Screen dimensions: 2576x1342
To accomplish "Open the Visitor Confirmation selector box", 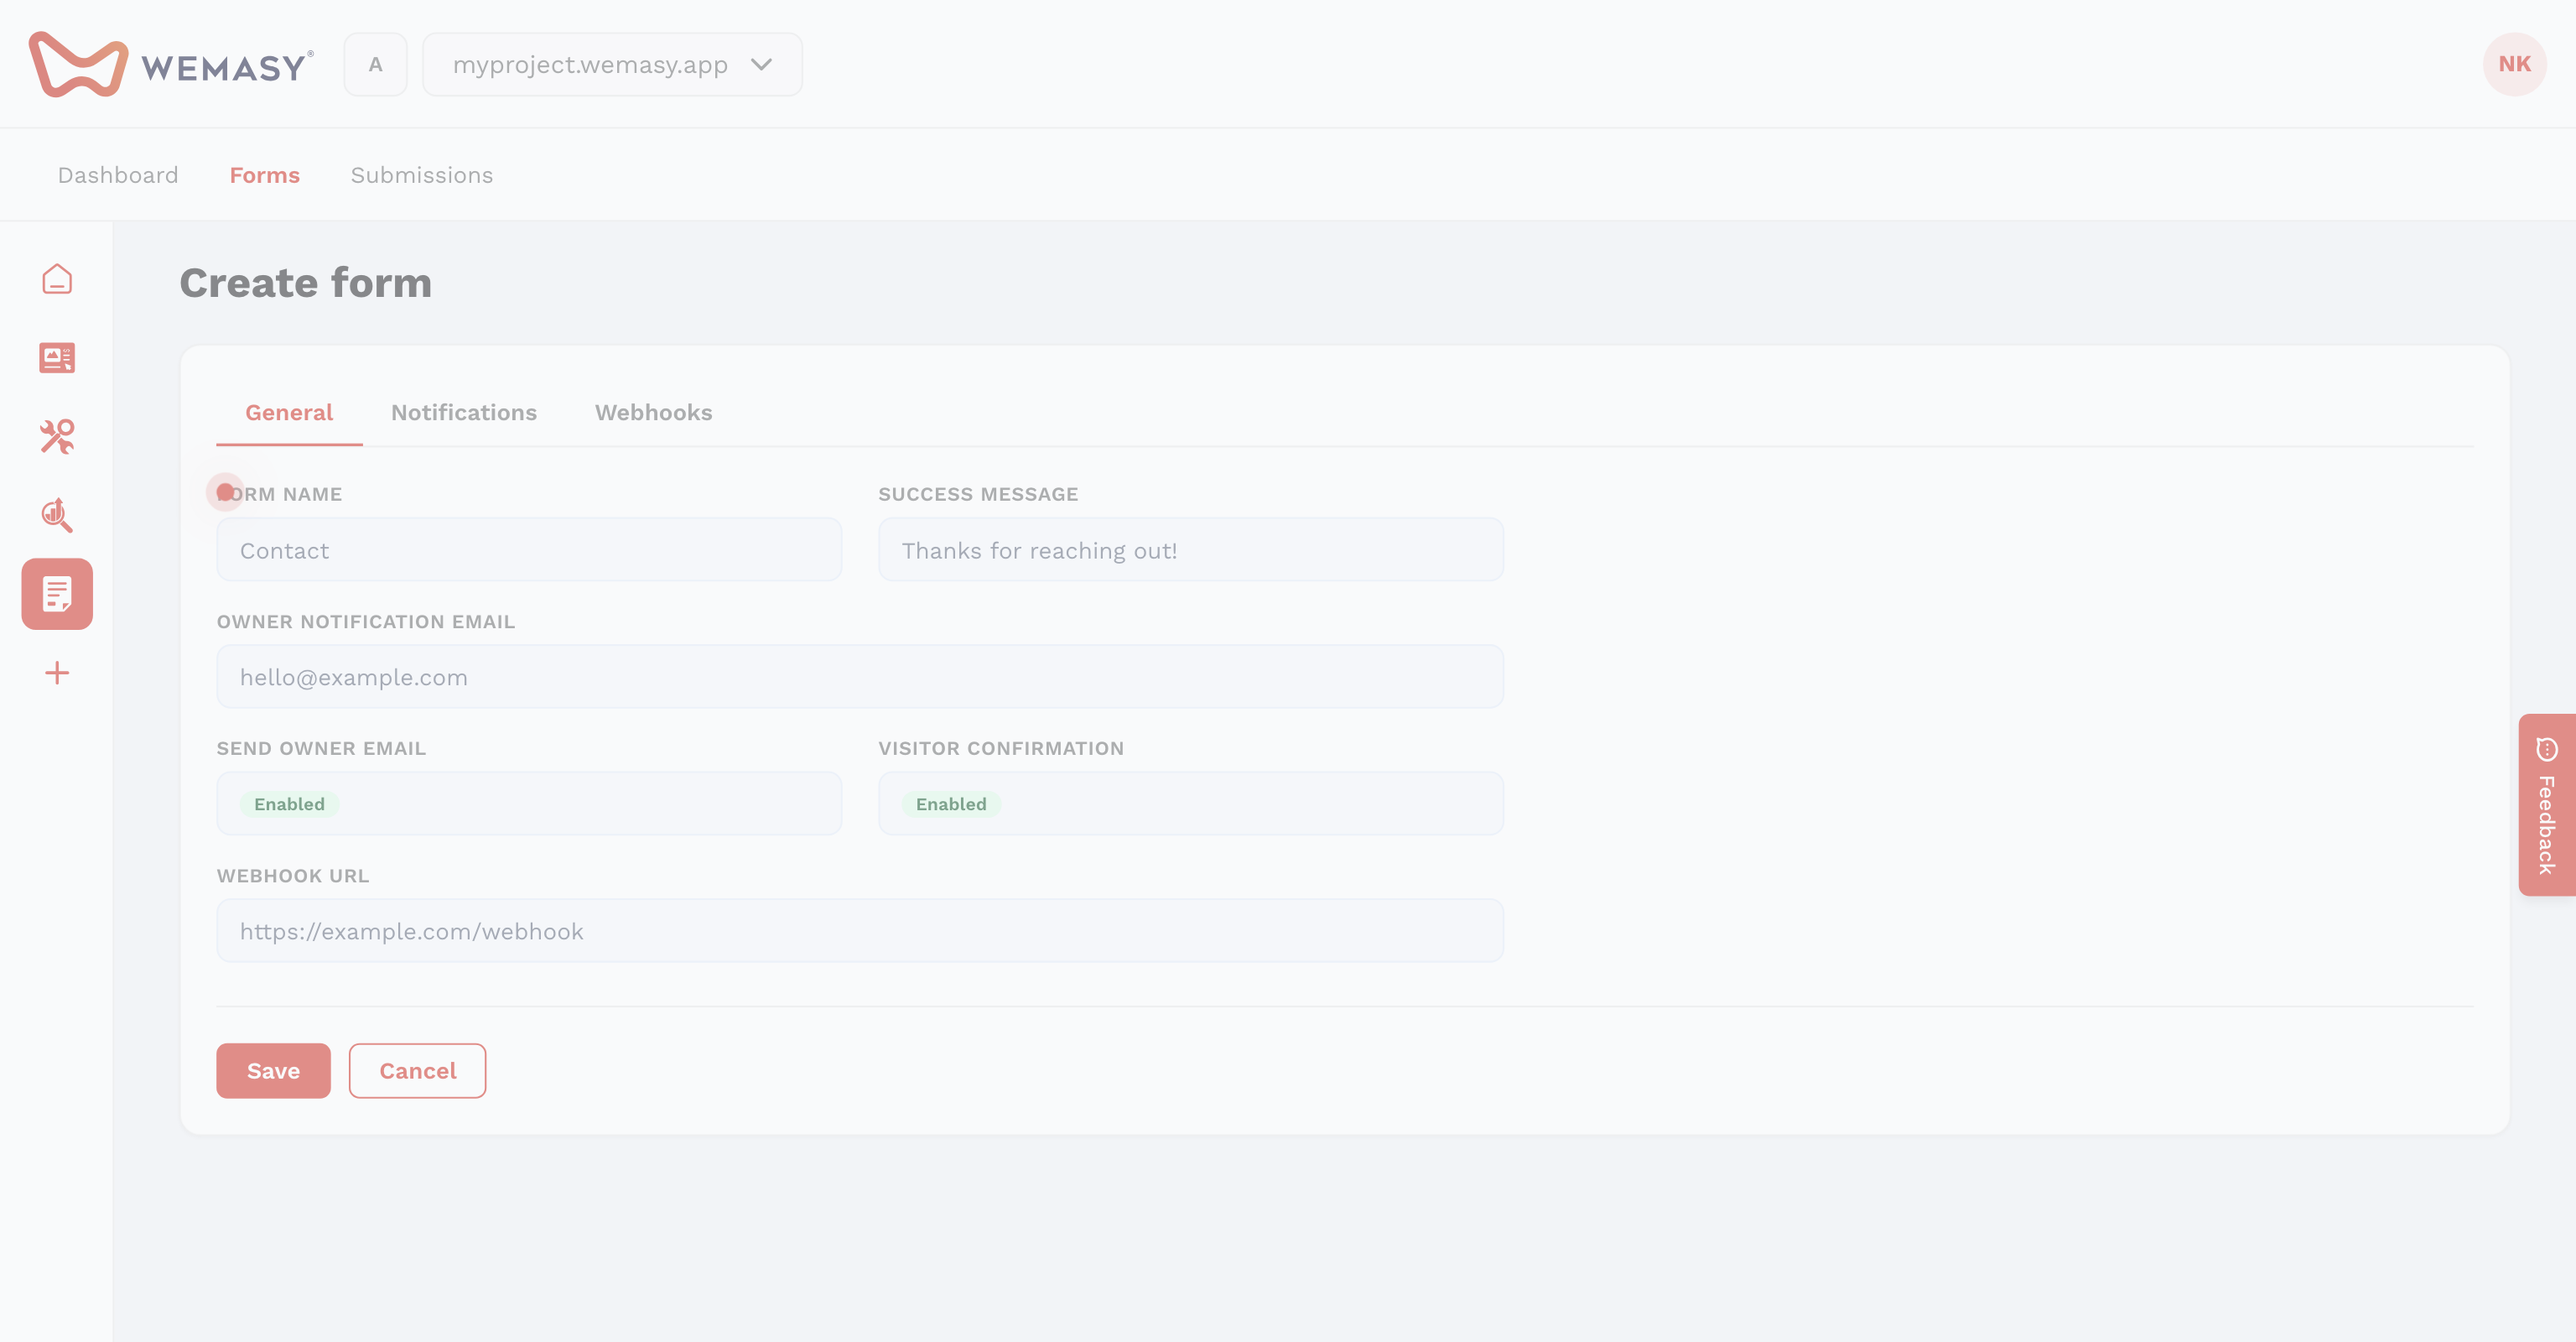I will click(1191, 804).
